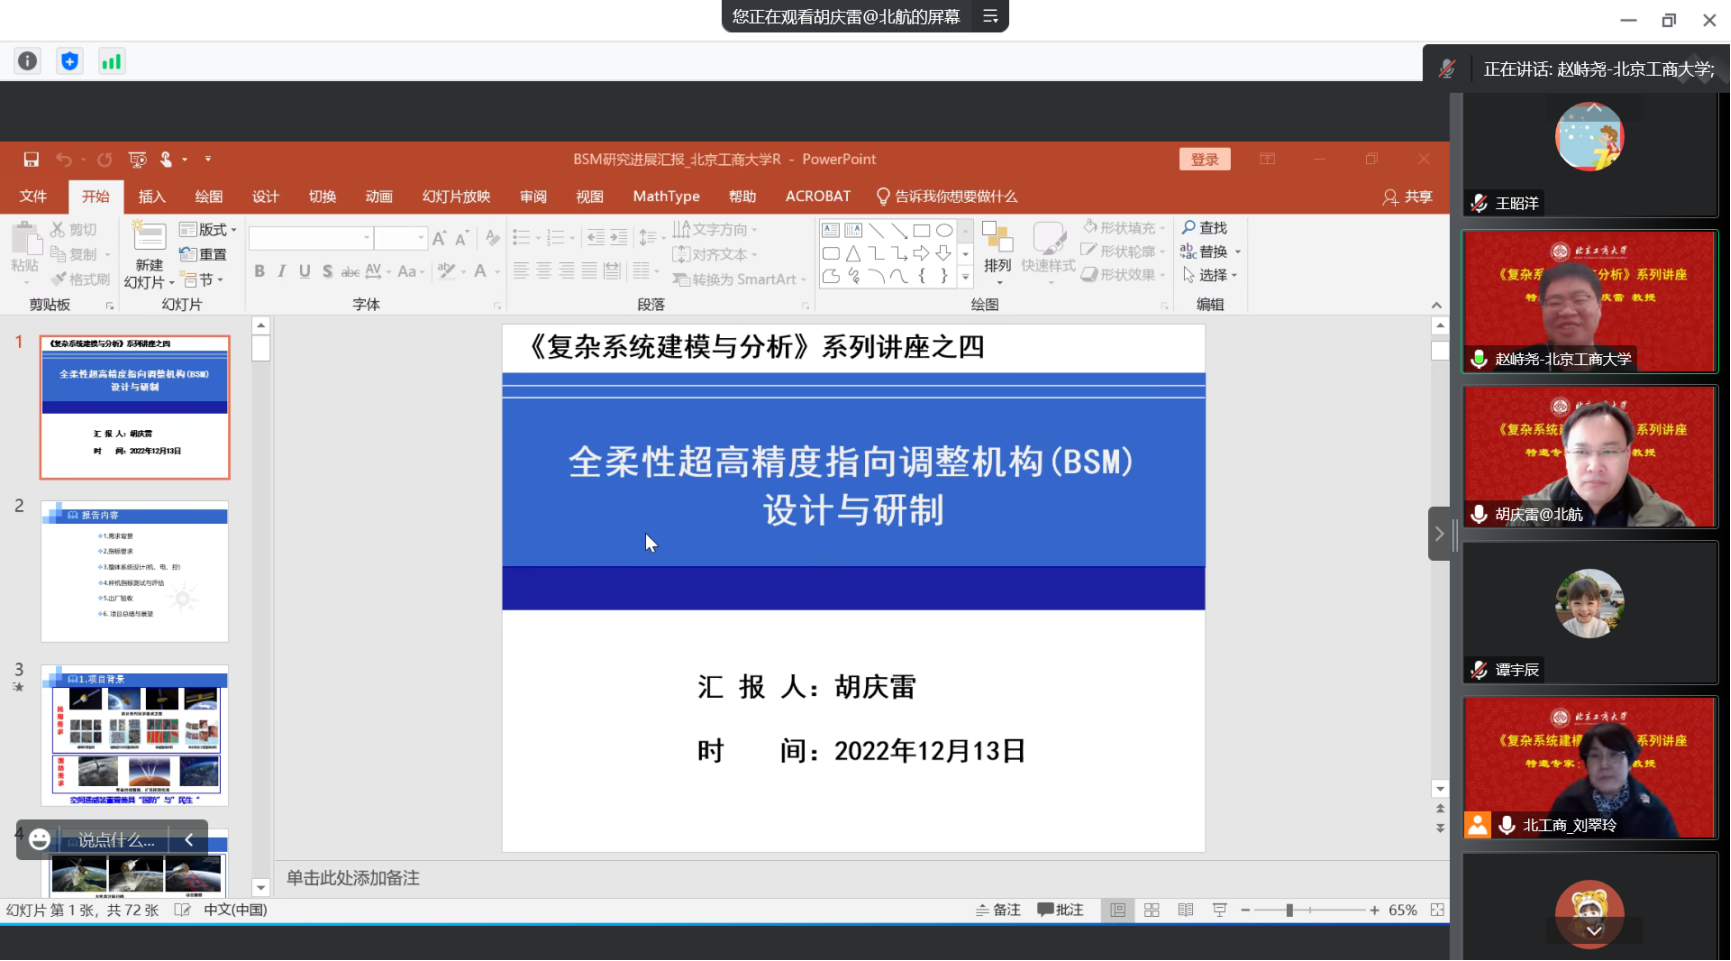This screenshot has height=961, width=1731.
Task: Open the network signal status icon
Action: click(111, 61)
